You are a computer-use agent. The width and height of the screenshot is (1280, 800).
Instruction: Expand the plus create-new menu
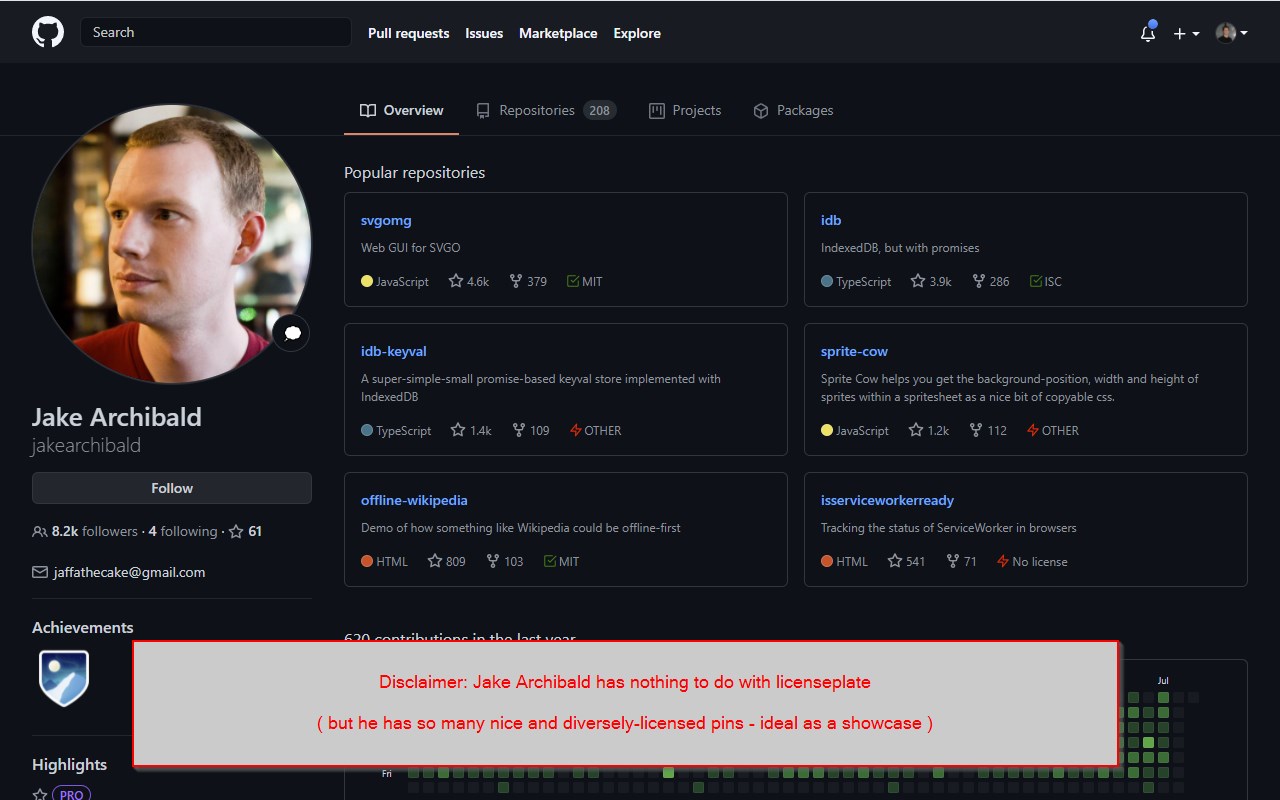(1186, 33)
